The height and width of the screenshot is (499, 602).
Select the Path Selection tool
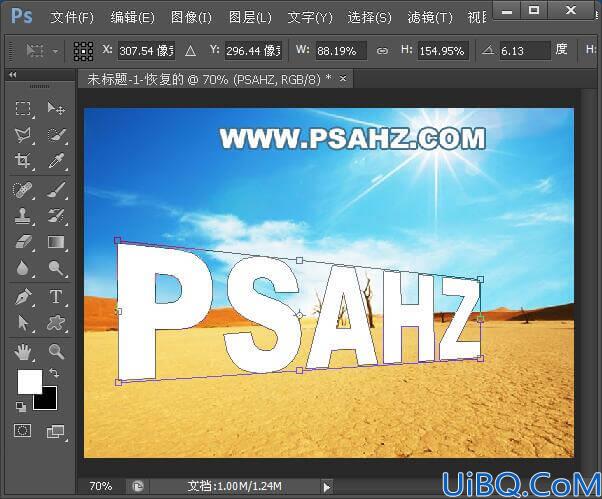click(x=23, y=323)
